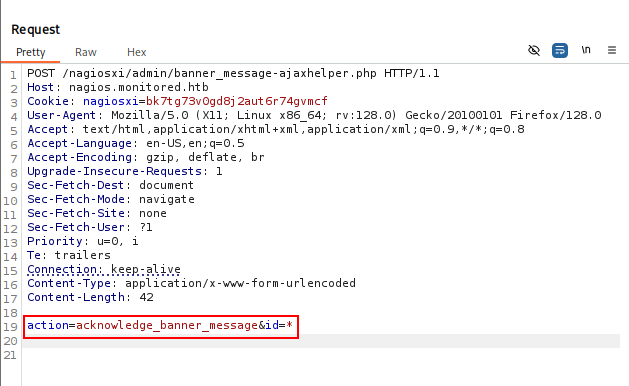Image resolution: width=629 pixels, height=386 pixels.
Task: Click the Content-Type header line
Action: coord(191,283)
